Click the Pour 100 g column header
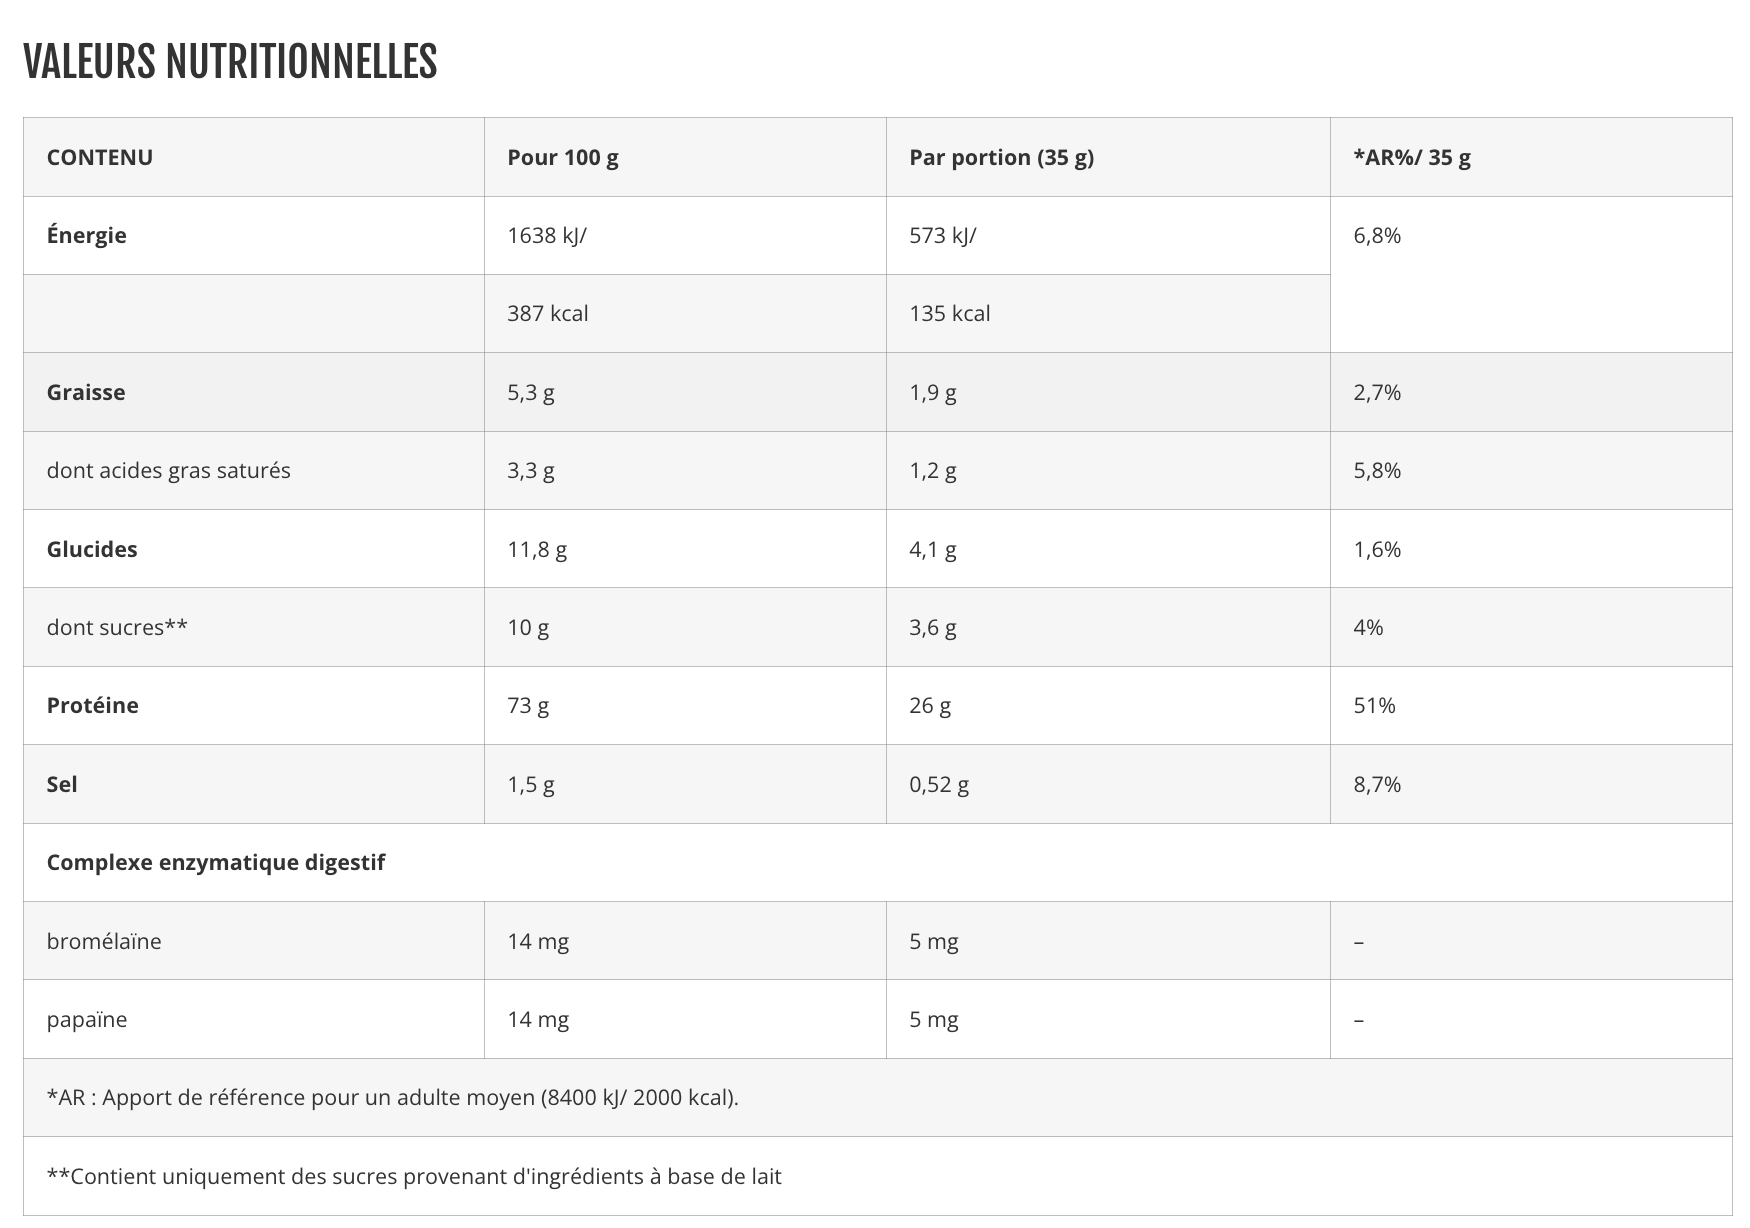1750x1228 pixels. pos(563,157)
